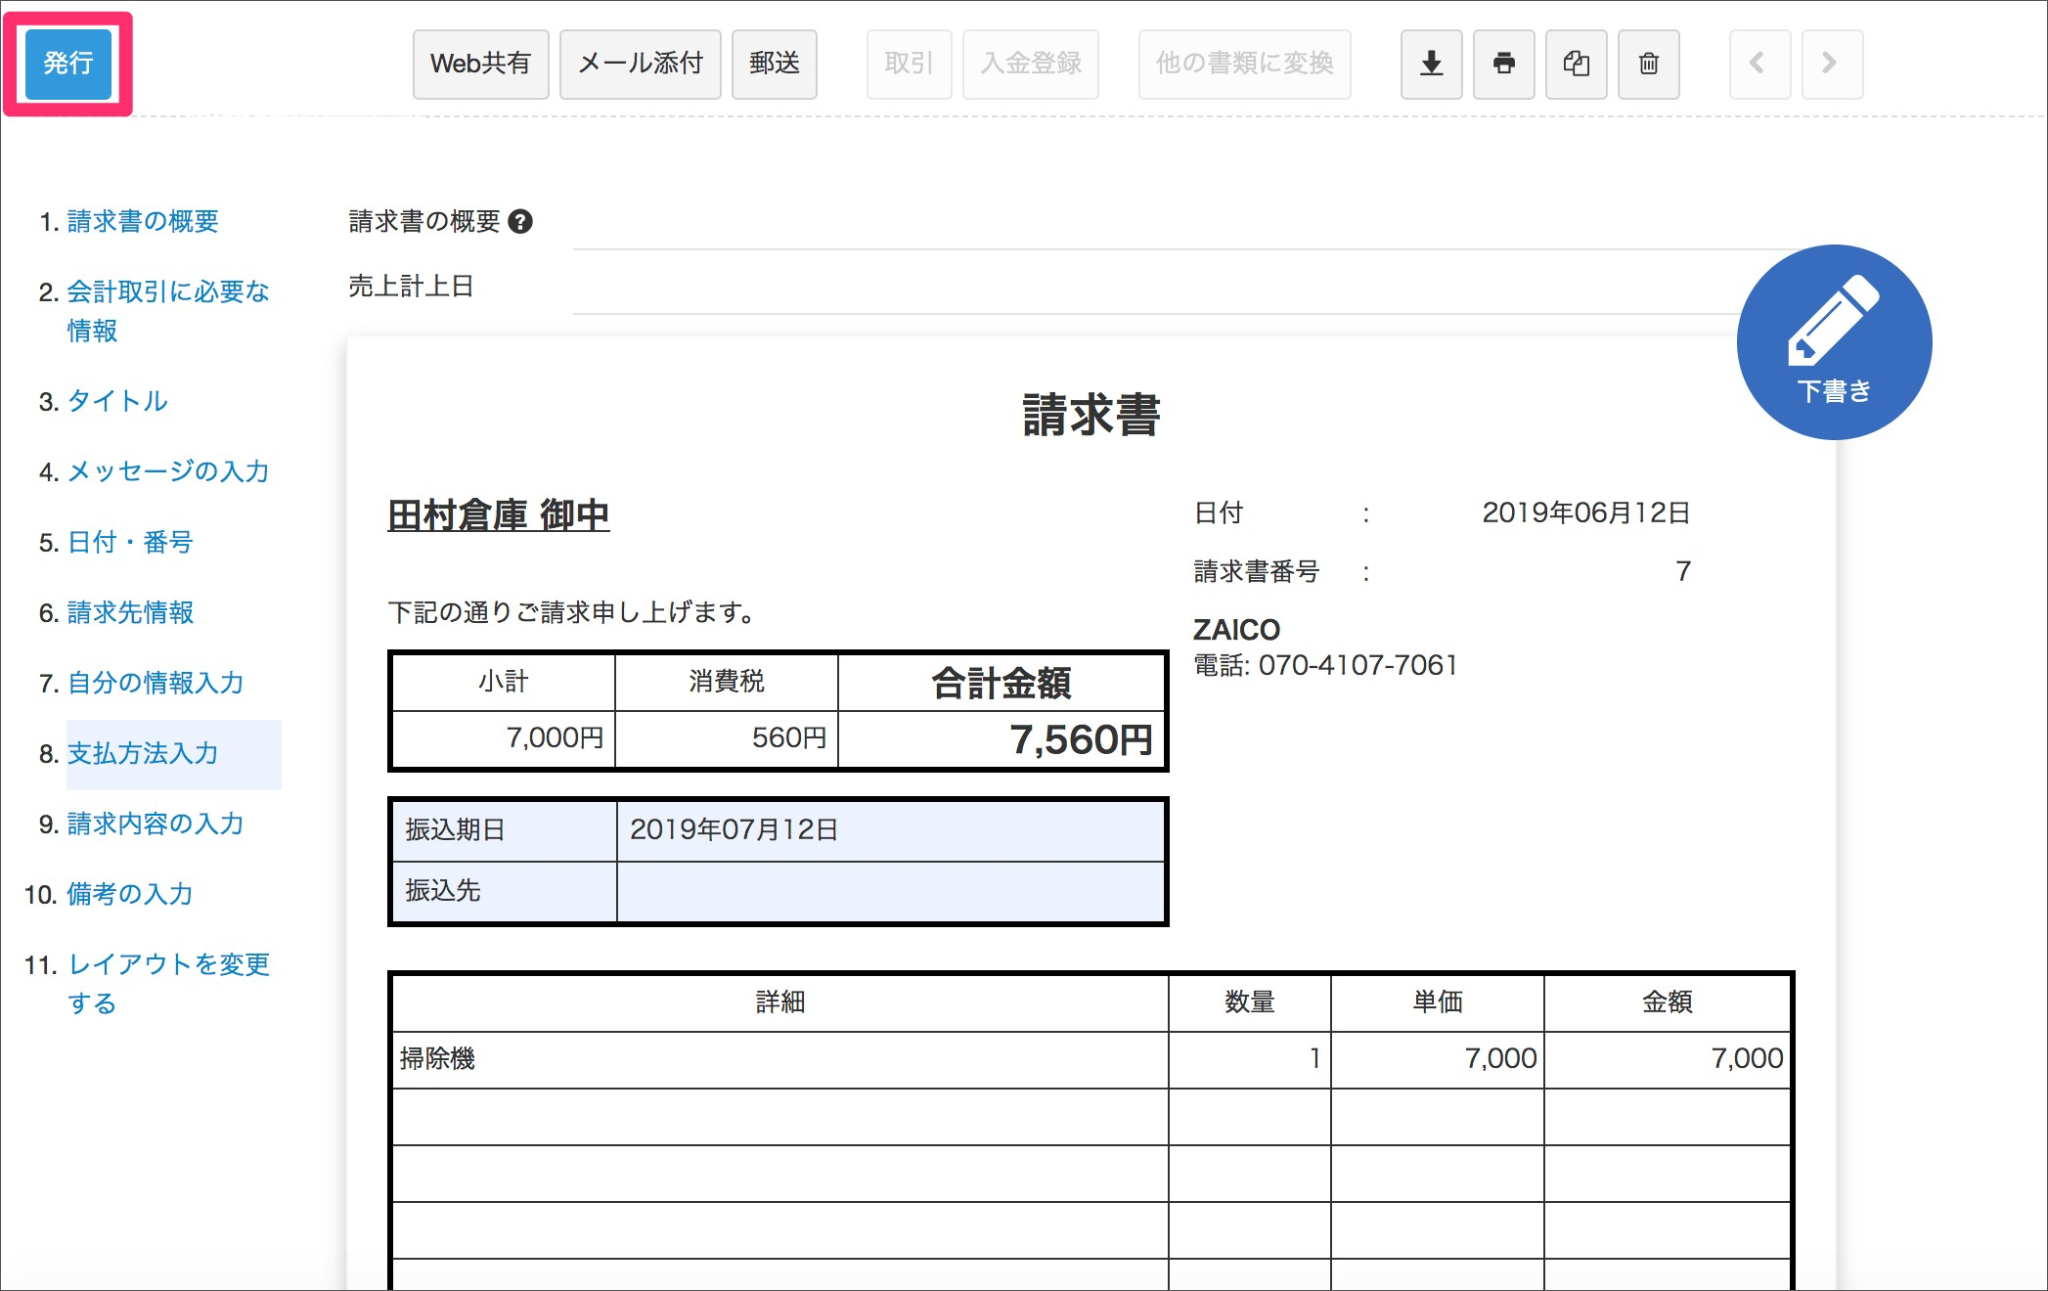
Task: Click the subtotal value 7,000円
Action: (x=554, y=738)
